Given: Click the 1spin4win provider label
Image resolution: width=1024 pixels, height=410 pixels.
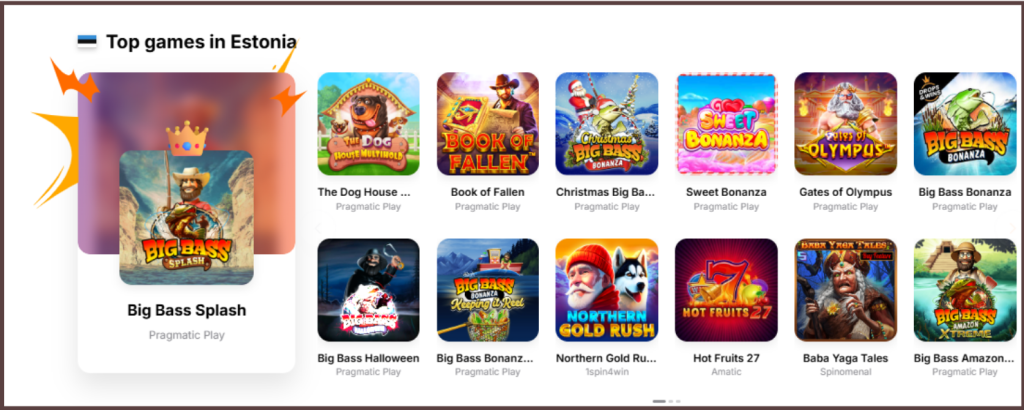Looking at the screenshot, I should click(607, 372).
